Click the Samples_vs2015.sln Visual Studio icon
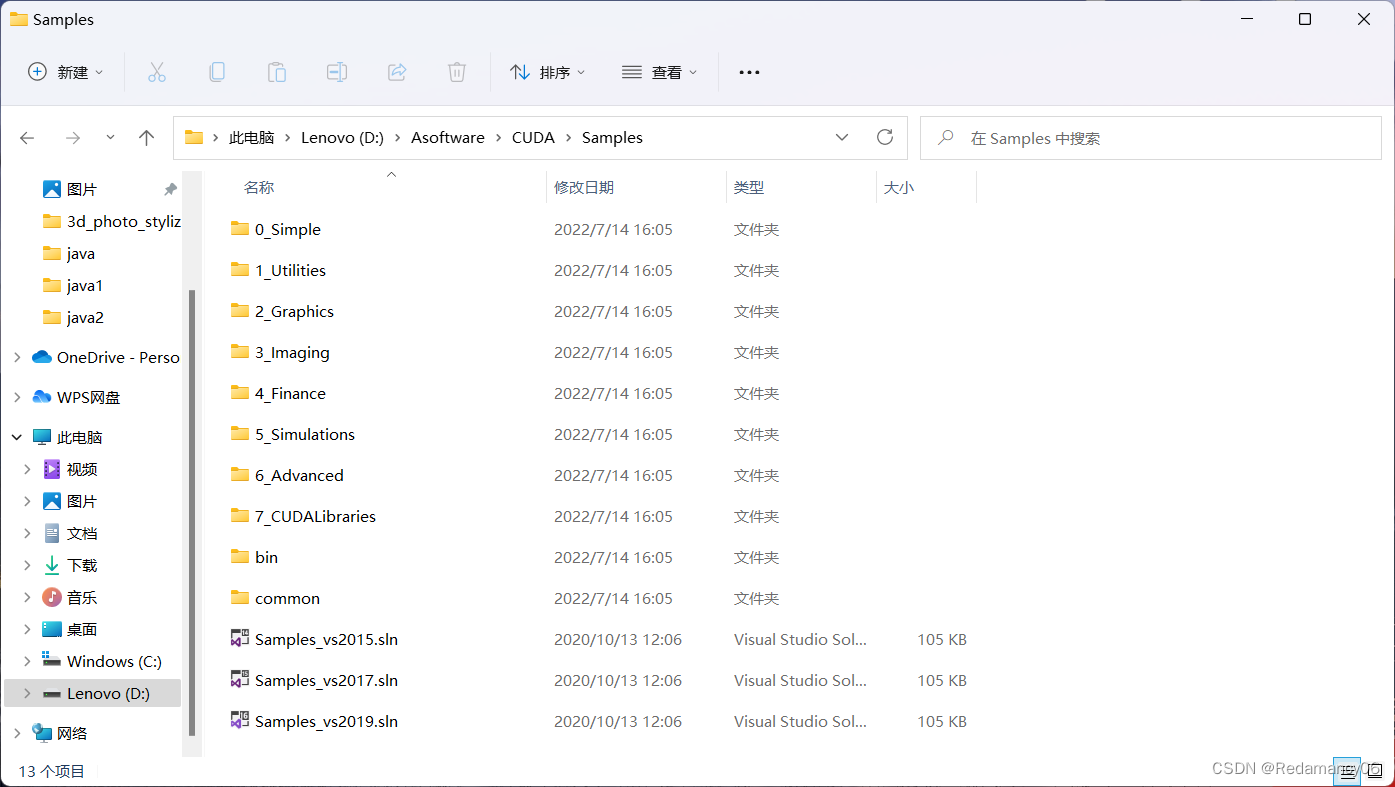 tap(240, 639)
